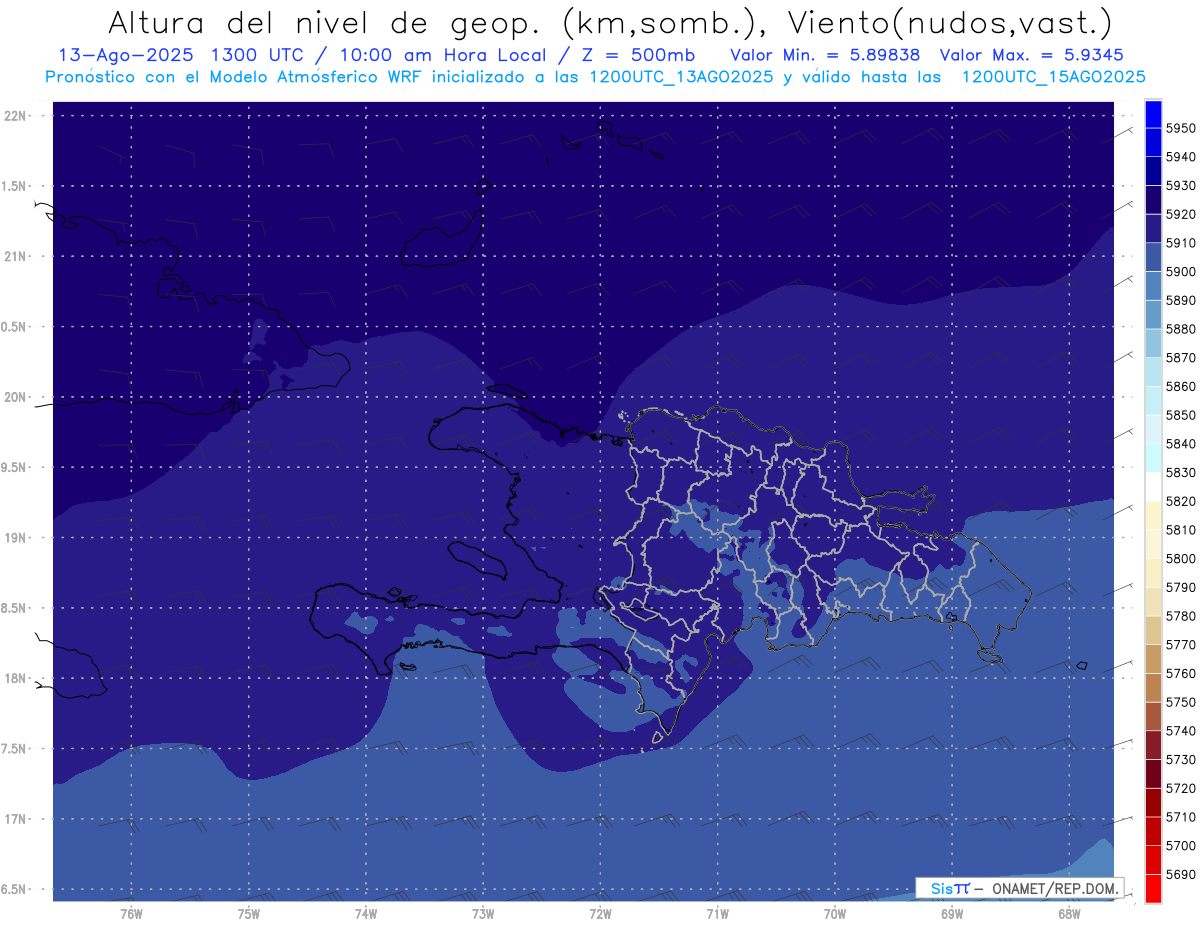Click the 5700 value on the color scale
Screen dimensions: 1200x927
pos(1180,845)
